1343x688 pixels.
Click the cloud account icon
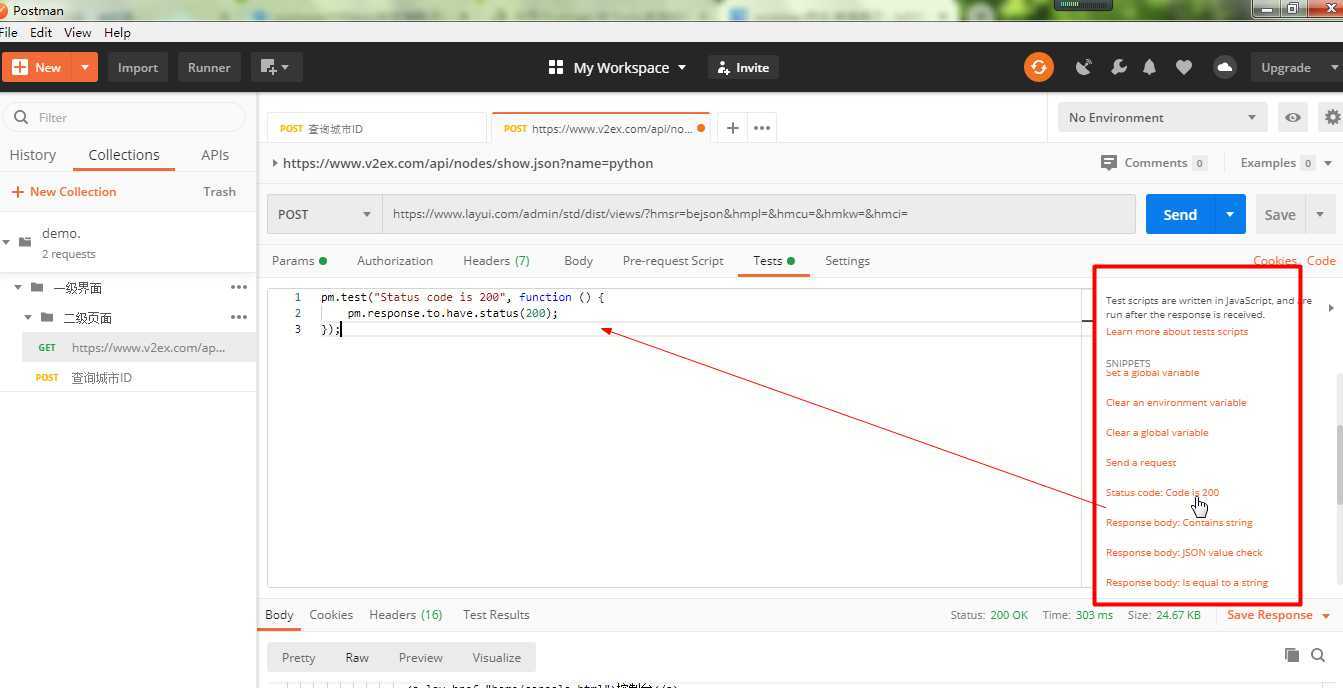coord(1224,67)
